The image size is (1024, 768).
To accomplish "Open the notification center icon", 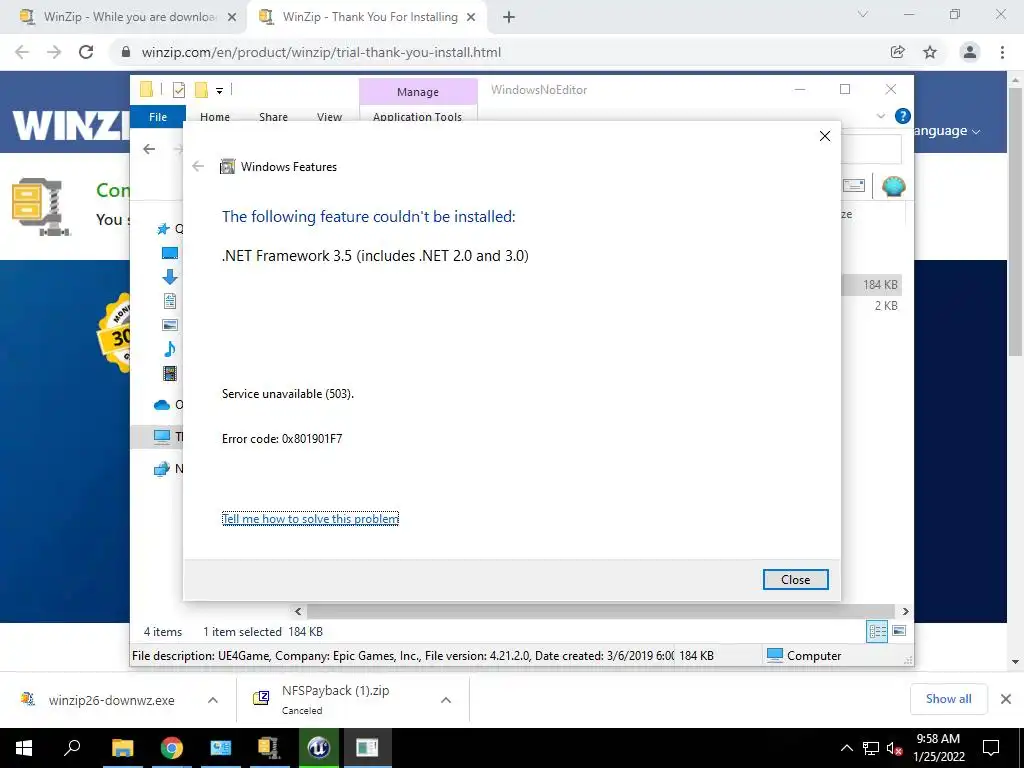I will tap(991, 748).
